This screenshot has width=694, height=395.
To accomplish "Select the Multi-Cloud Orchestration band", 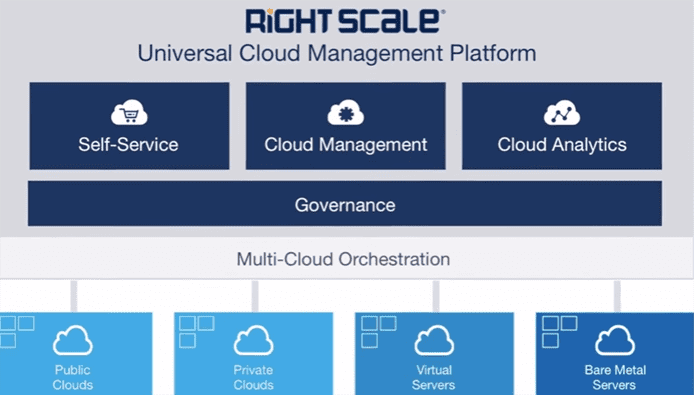I will coord(347,259).
